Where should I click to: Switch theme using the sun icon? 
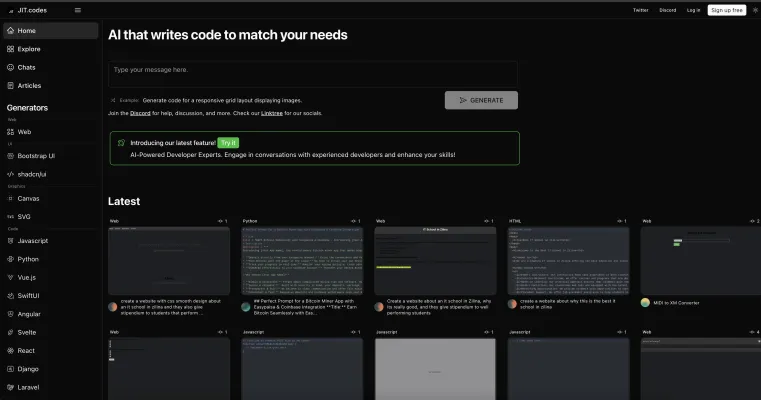click(755, 10)
